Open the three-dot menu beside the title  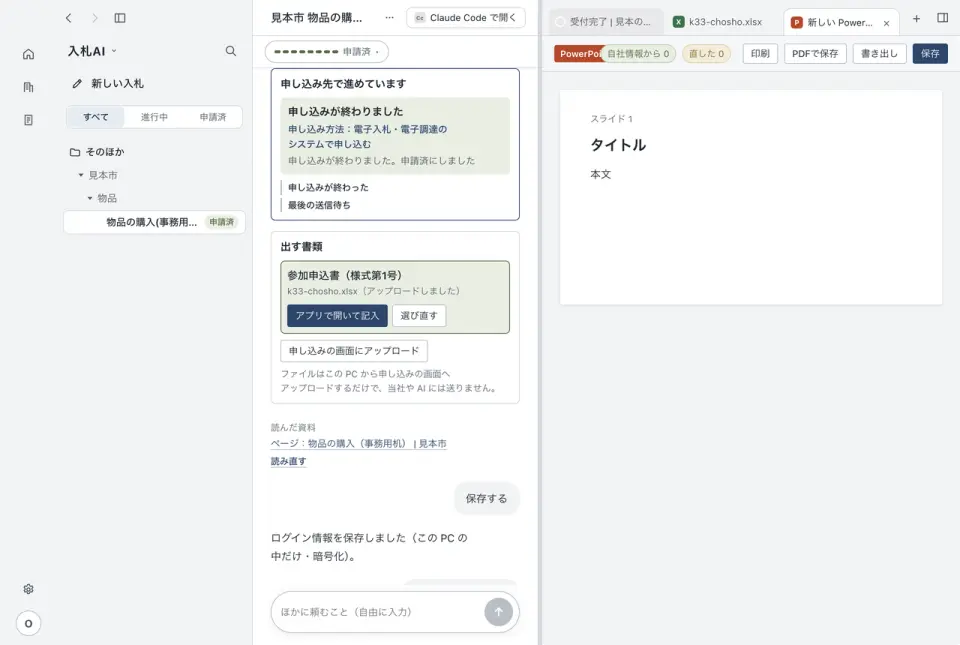(389, 18)
